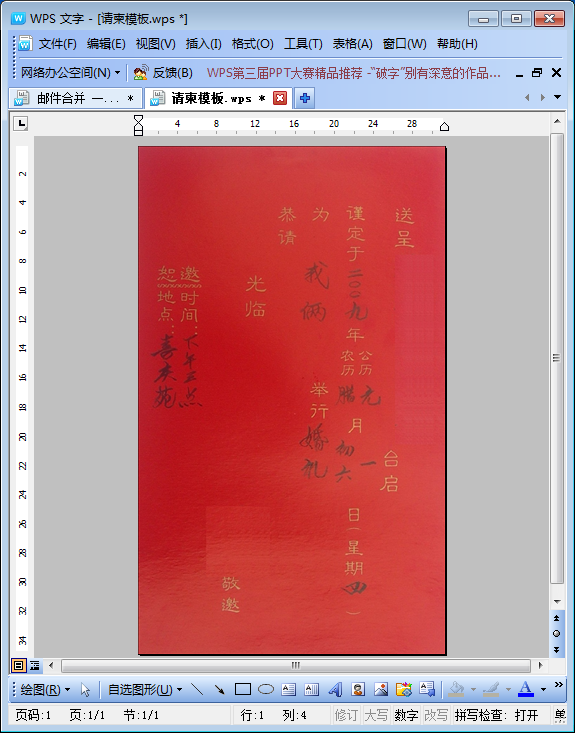
Task: Open the 视图(V) menu
Action: pyautogui.click(x=156, y=44)
